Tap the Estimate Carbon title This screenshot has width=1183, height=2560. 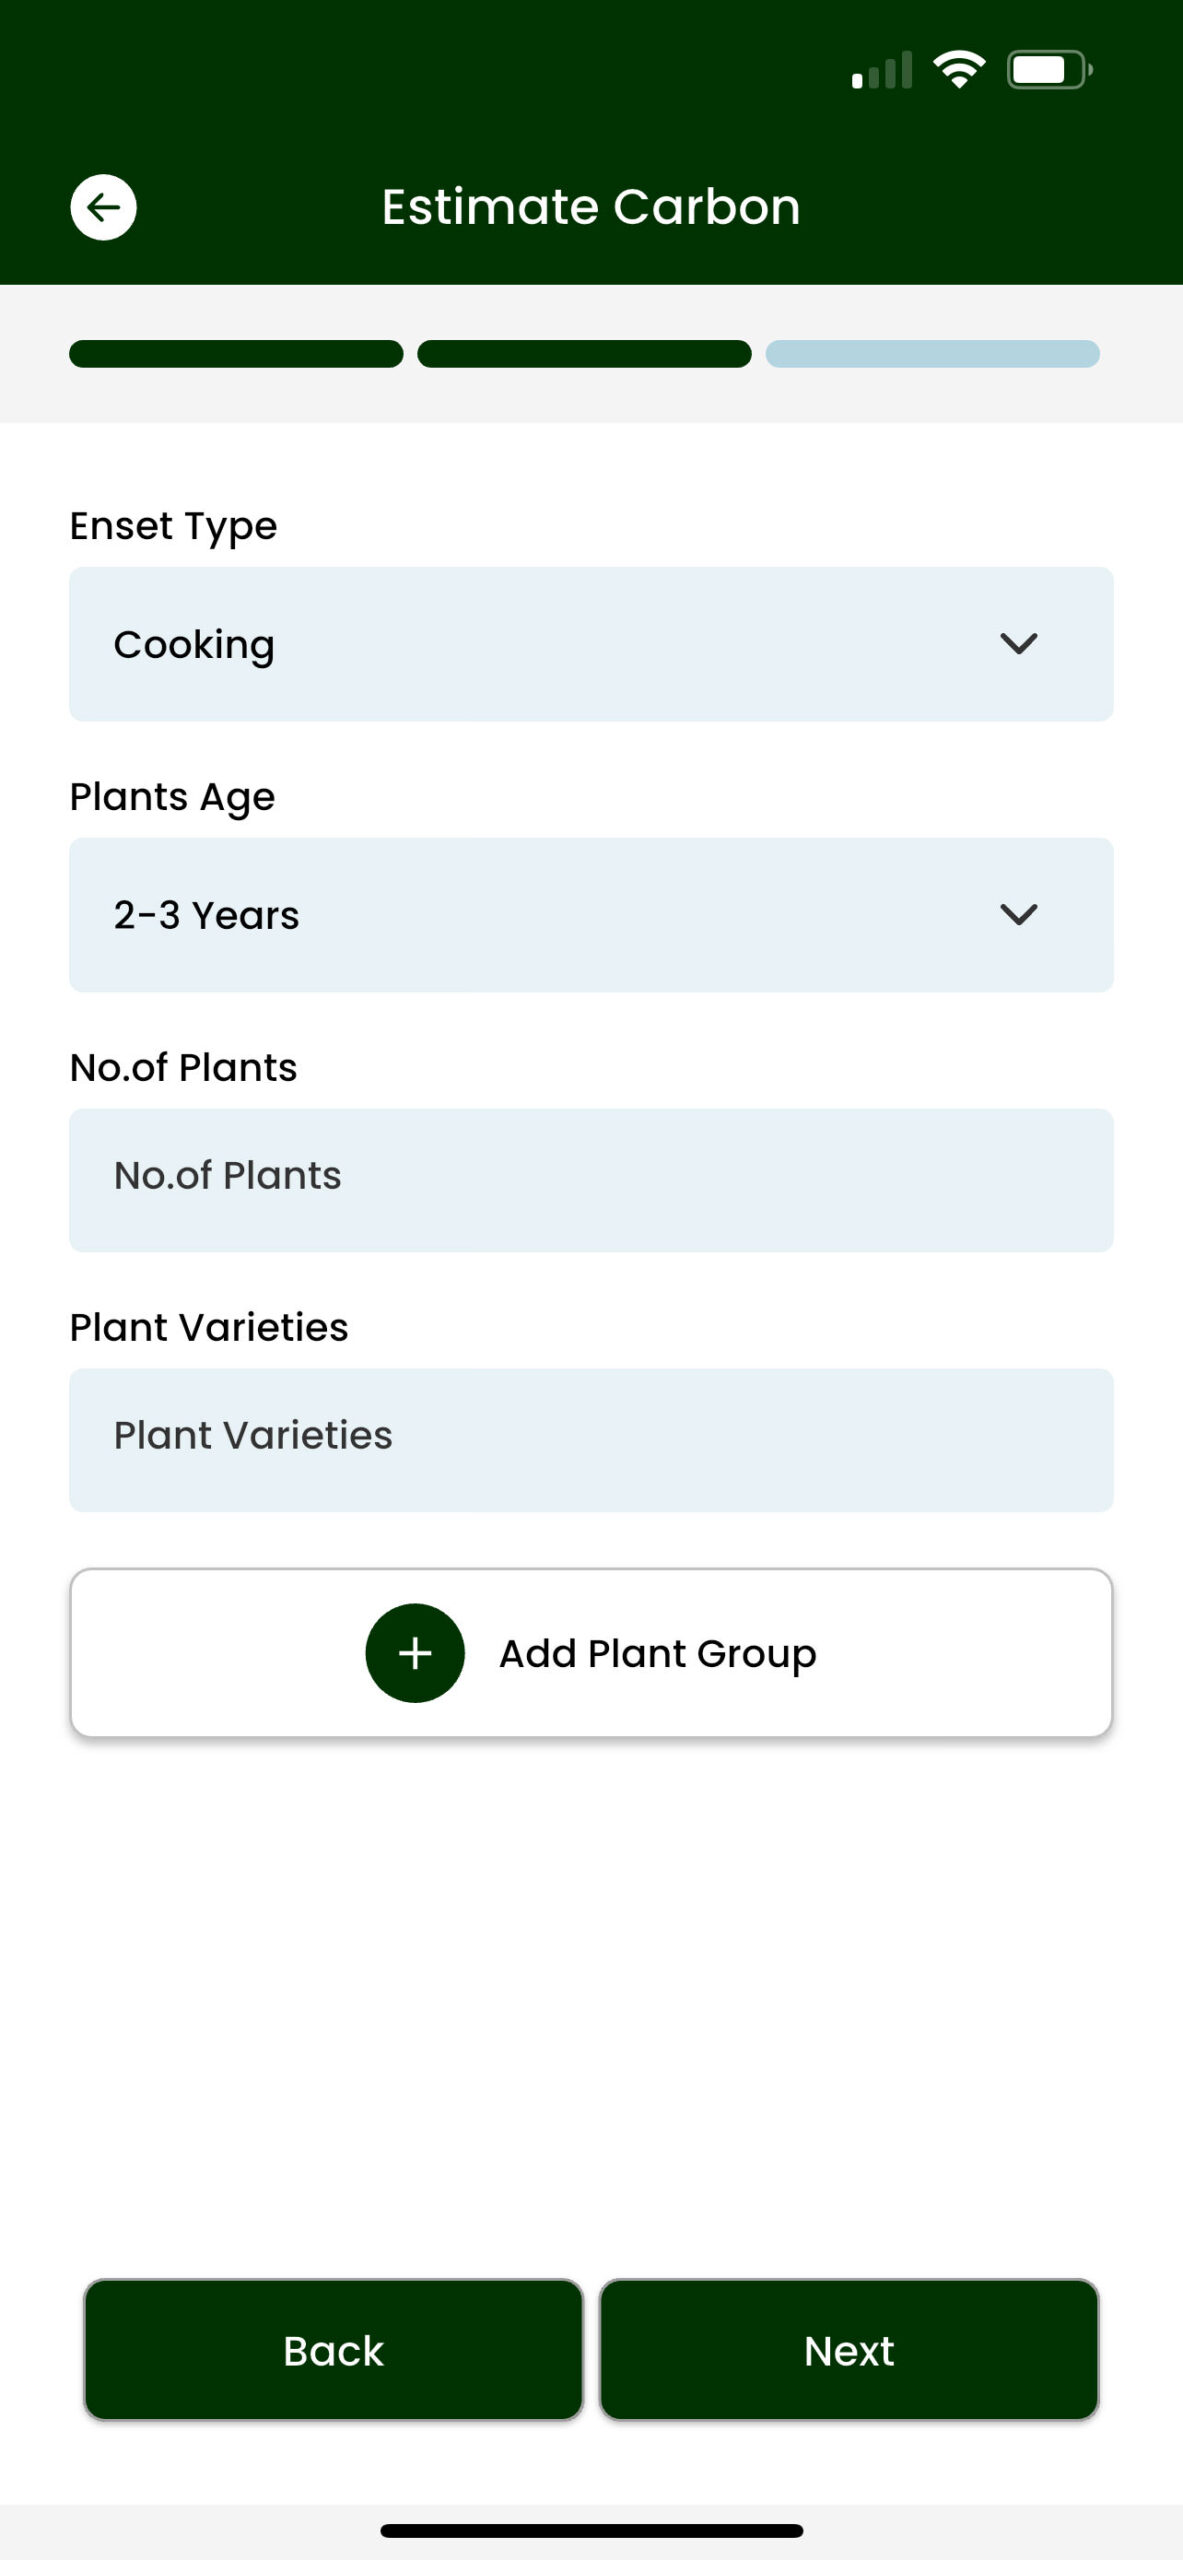coord(591,207)
